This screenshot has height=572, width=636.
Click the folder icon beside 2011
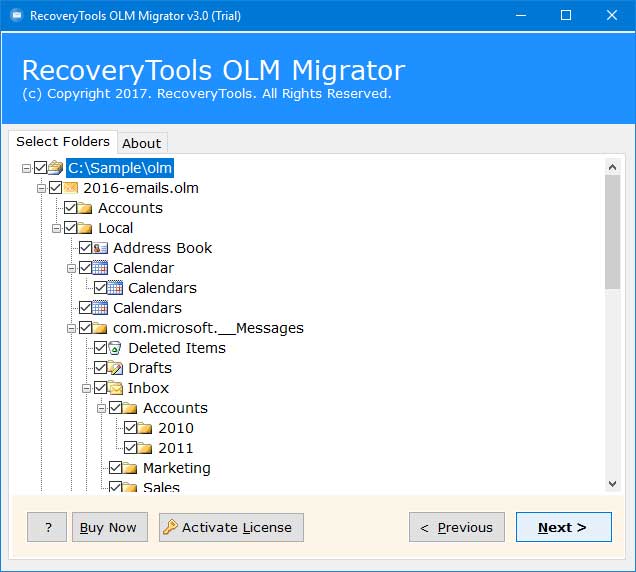click(145, 448)
